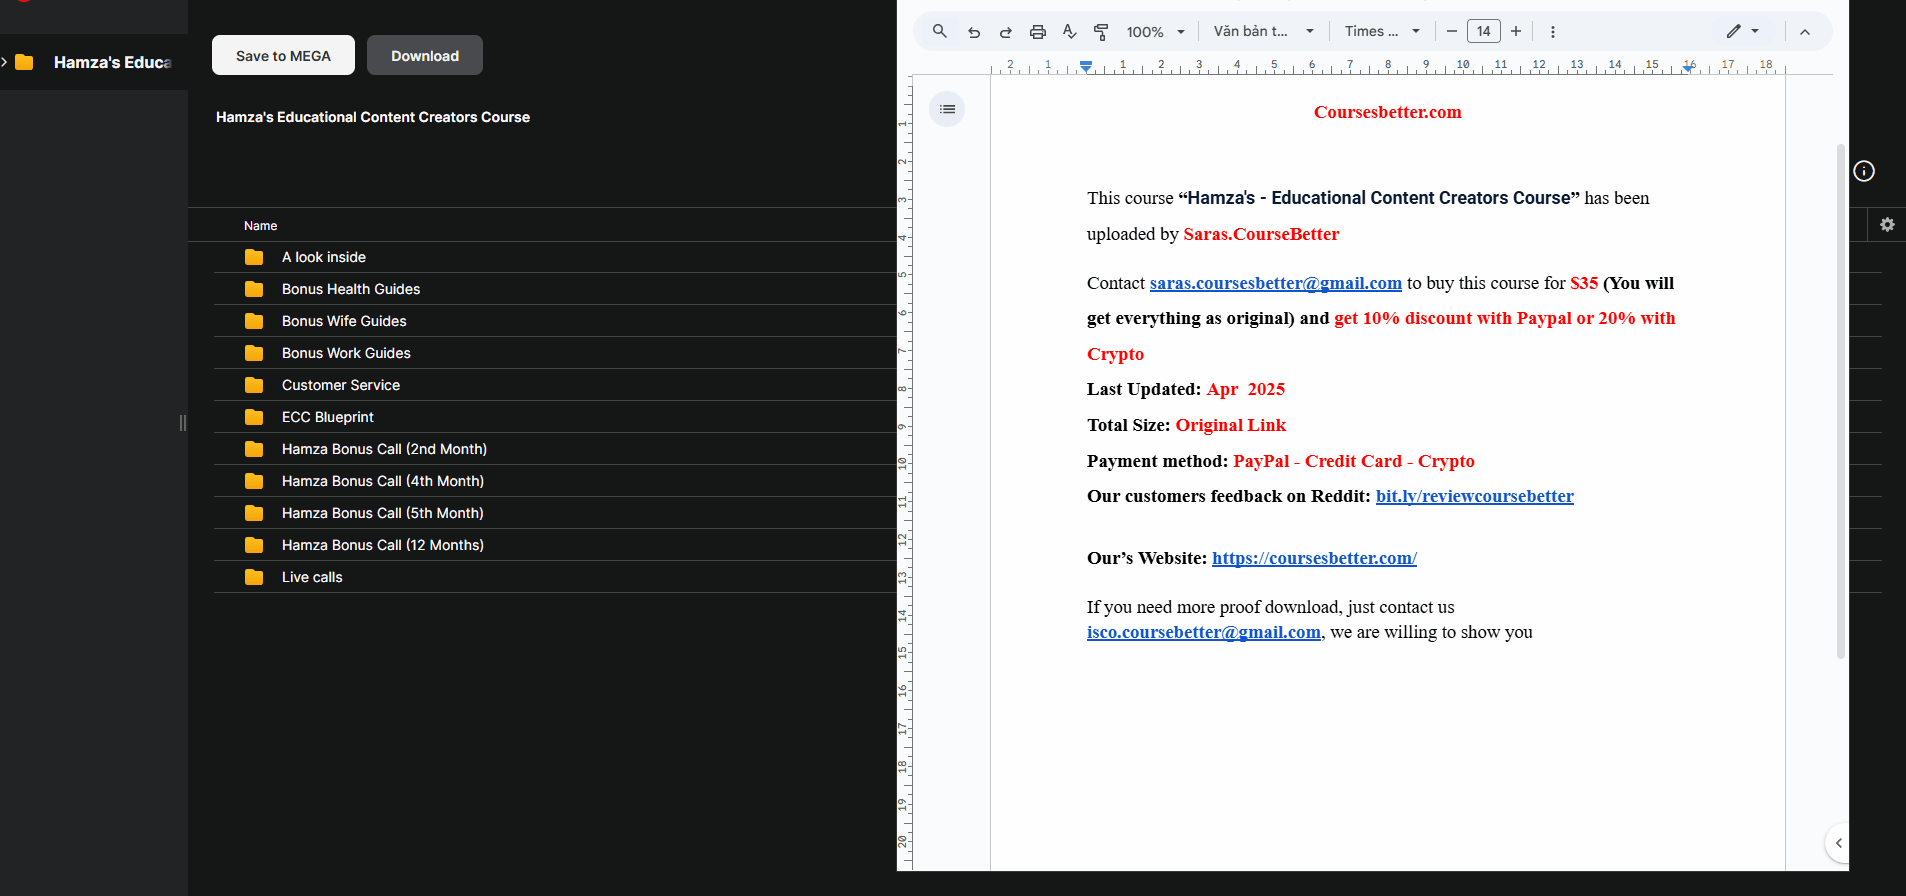
Task: Collapse the toolbar with the up chevron
Action: tap(1805, 32)
